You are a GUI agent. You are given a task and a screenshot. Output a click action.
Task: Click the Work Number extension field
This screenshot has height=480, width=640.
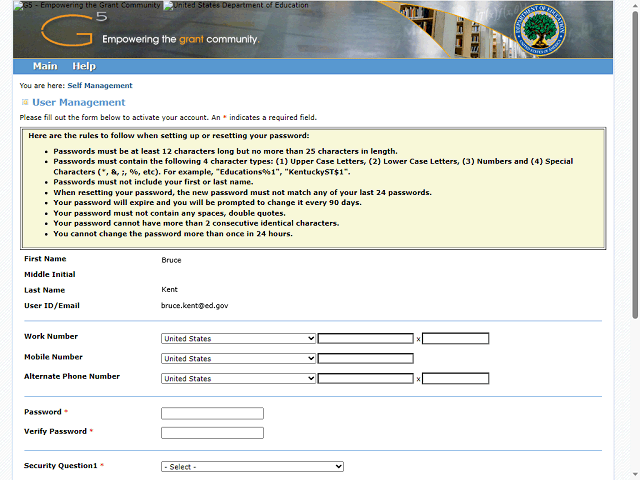point(456,339)
